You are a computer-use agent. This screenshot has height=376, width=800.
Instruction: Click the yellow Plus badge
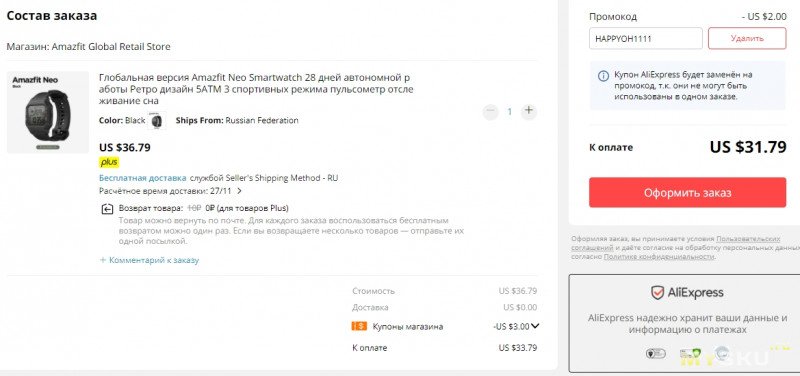pos(109,163)
